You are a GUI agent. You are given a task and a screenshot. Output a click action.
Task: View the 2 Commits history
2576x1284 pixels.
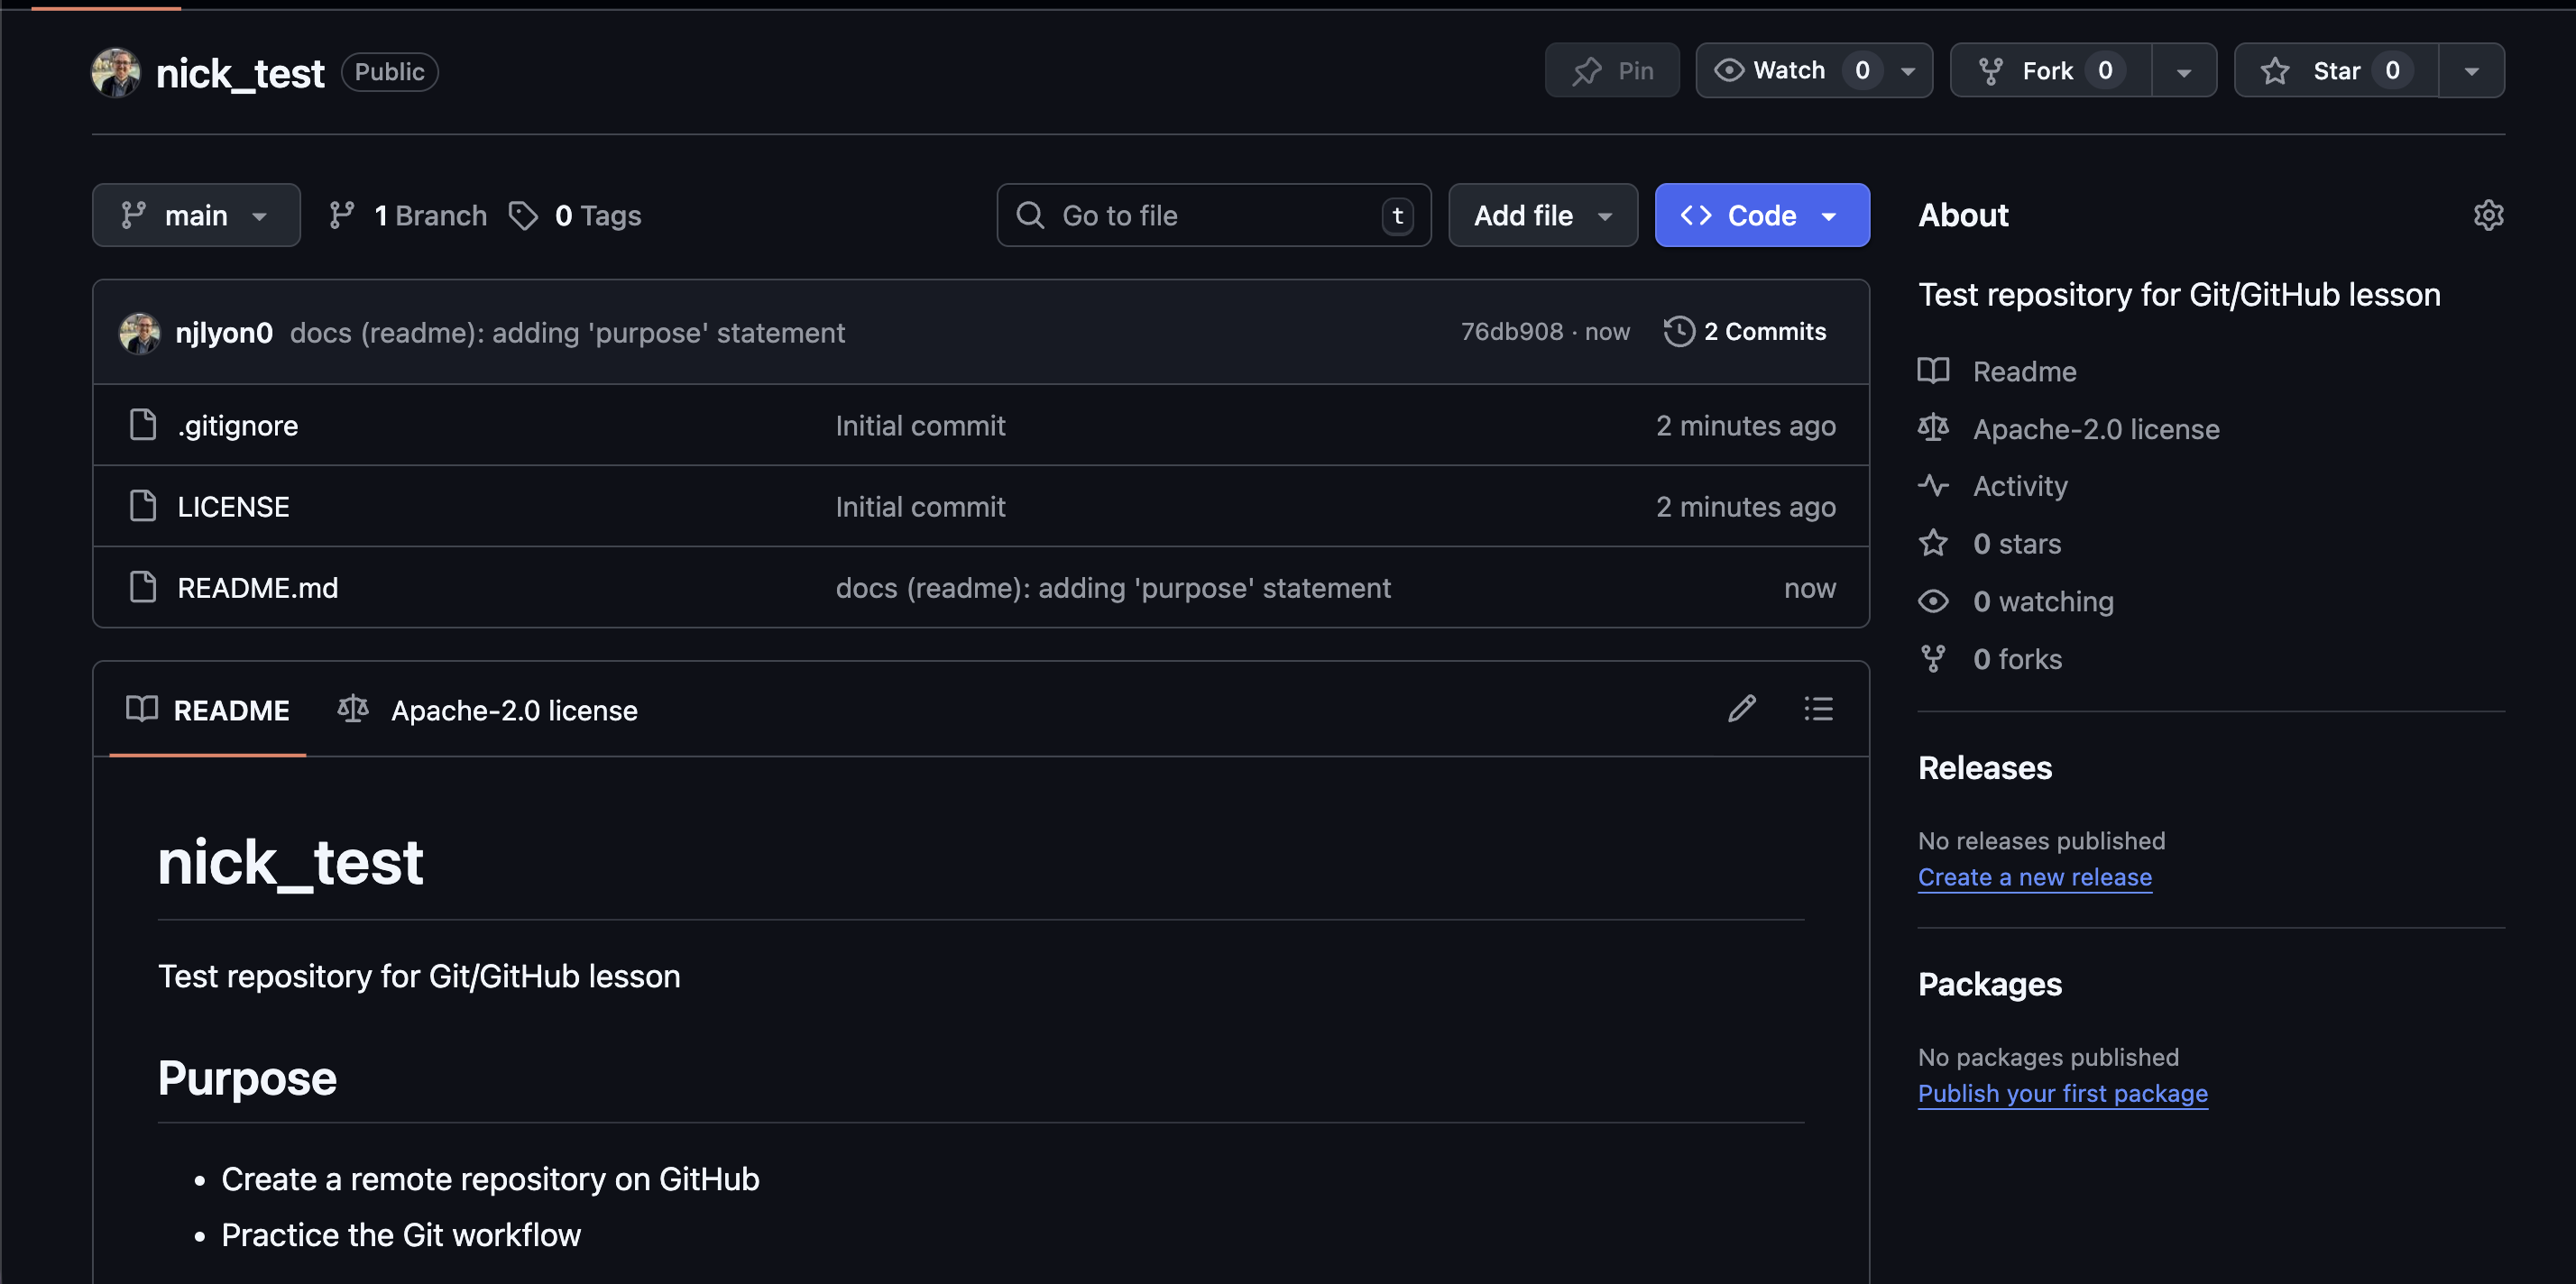pos(1745,331)
